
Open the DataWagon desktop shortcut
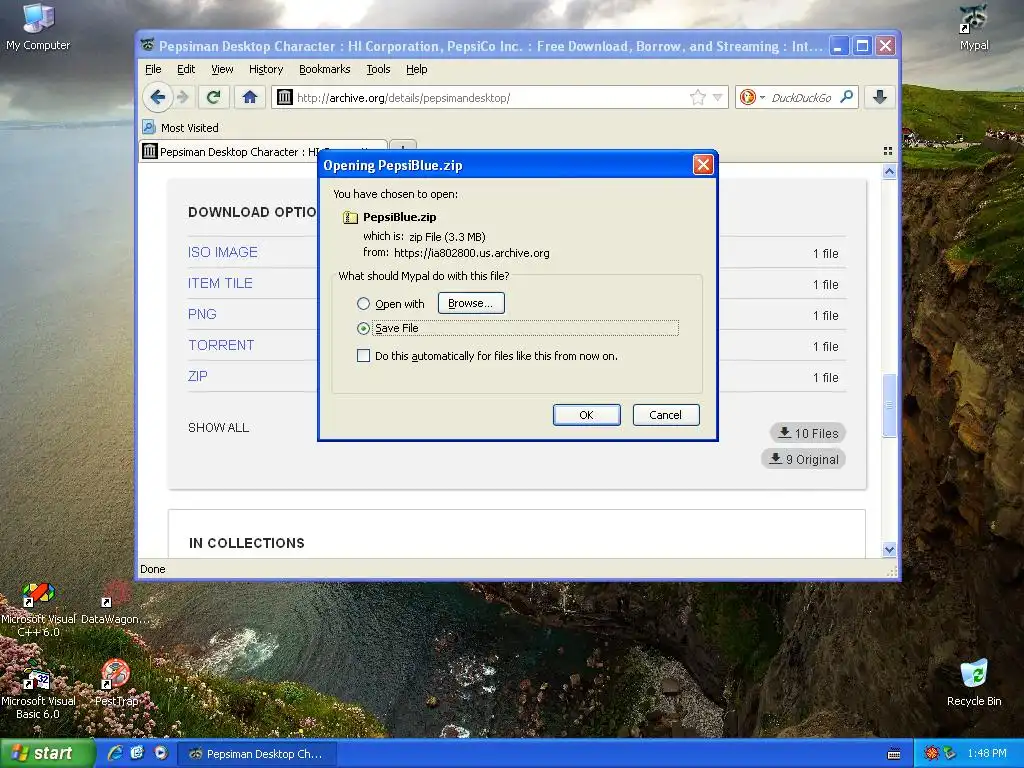(114, 603)
